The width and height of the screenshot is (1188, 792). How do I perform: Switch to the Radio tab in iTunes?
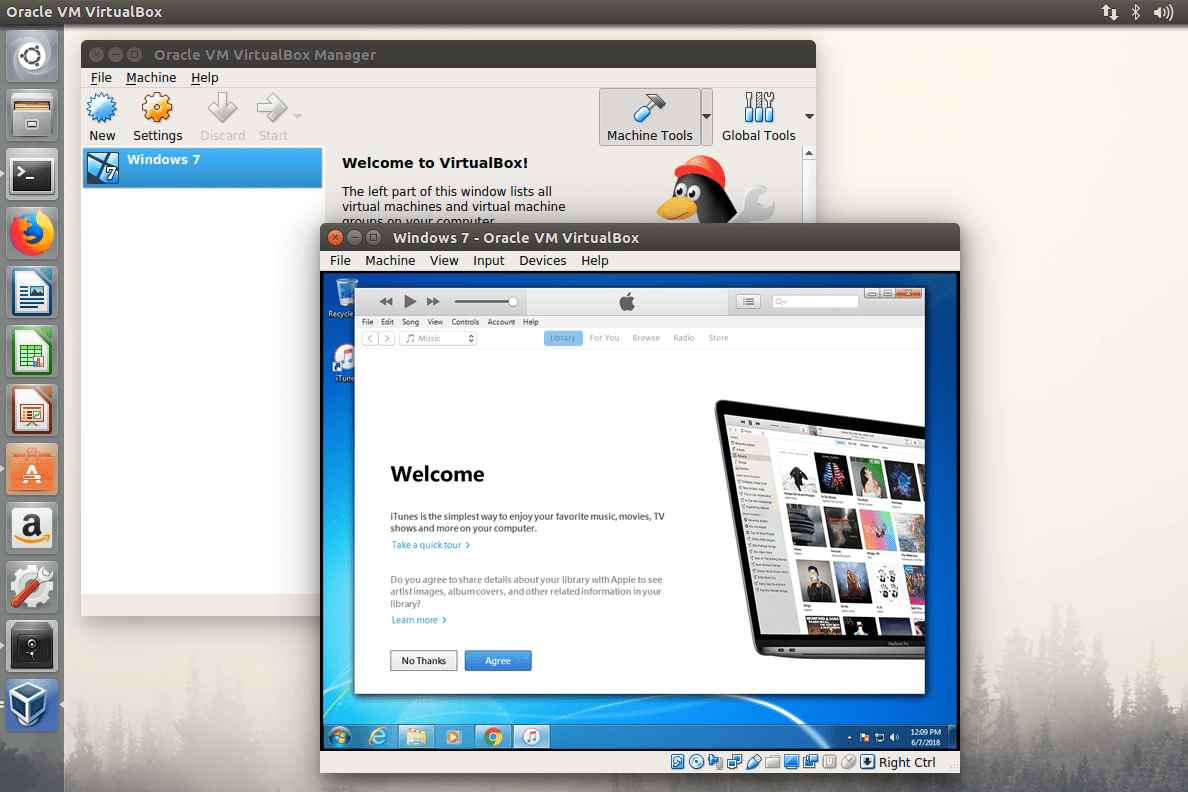(683, 338)
